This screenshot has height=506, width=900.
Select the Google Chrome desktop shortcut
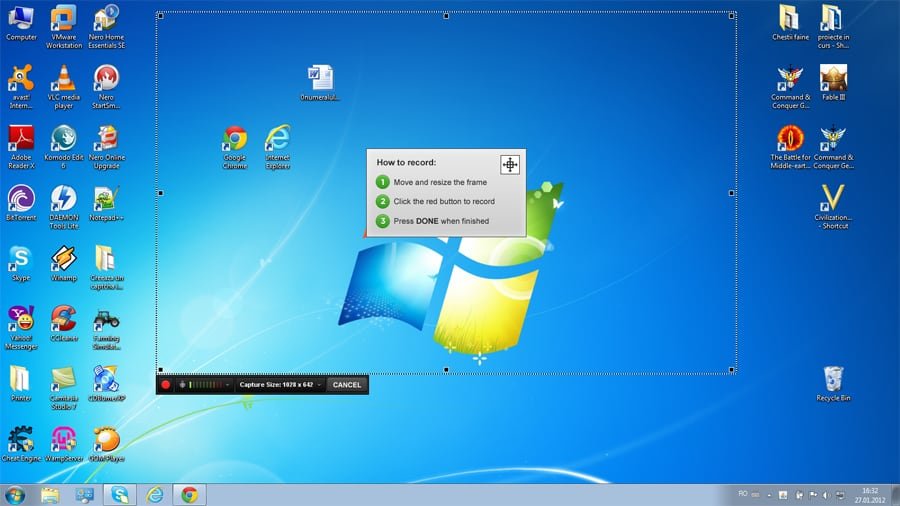coord(235,147)
